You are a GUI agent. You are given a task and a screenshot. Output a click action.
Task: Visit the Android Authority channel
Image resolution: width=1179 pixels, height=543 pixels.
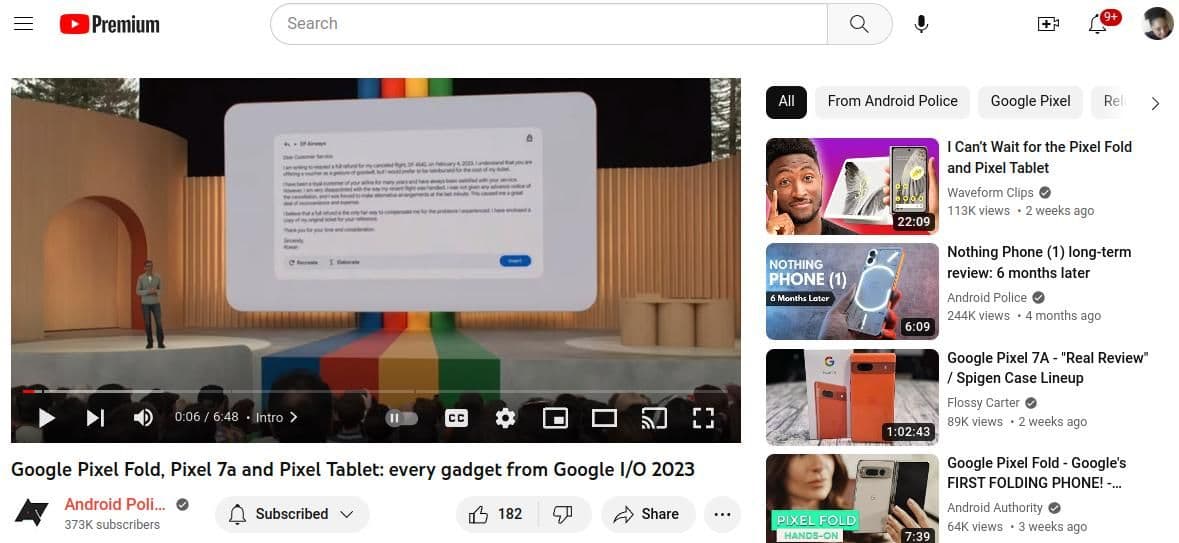995,508
